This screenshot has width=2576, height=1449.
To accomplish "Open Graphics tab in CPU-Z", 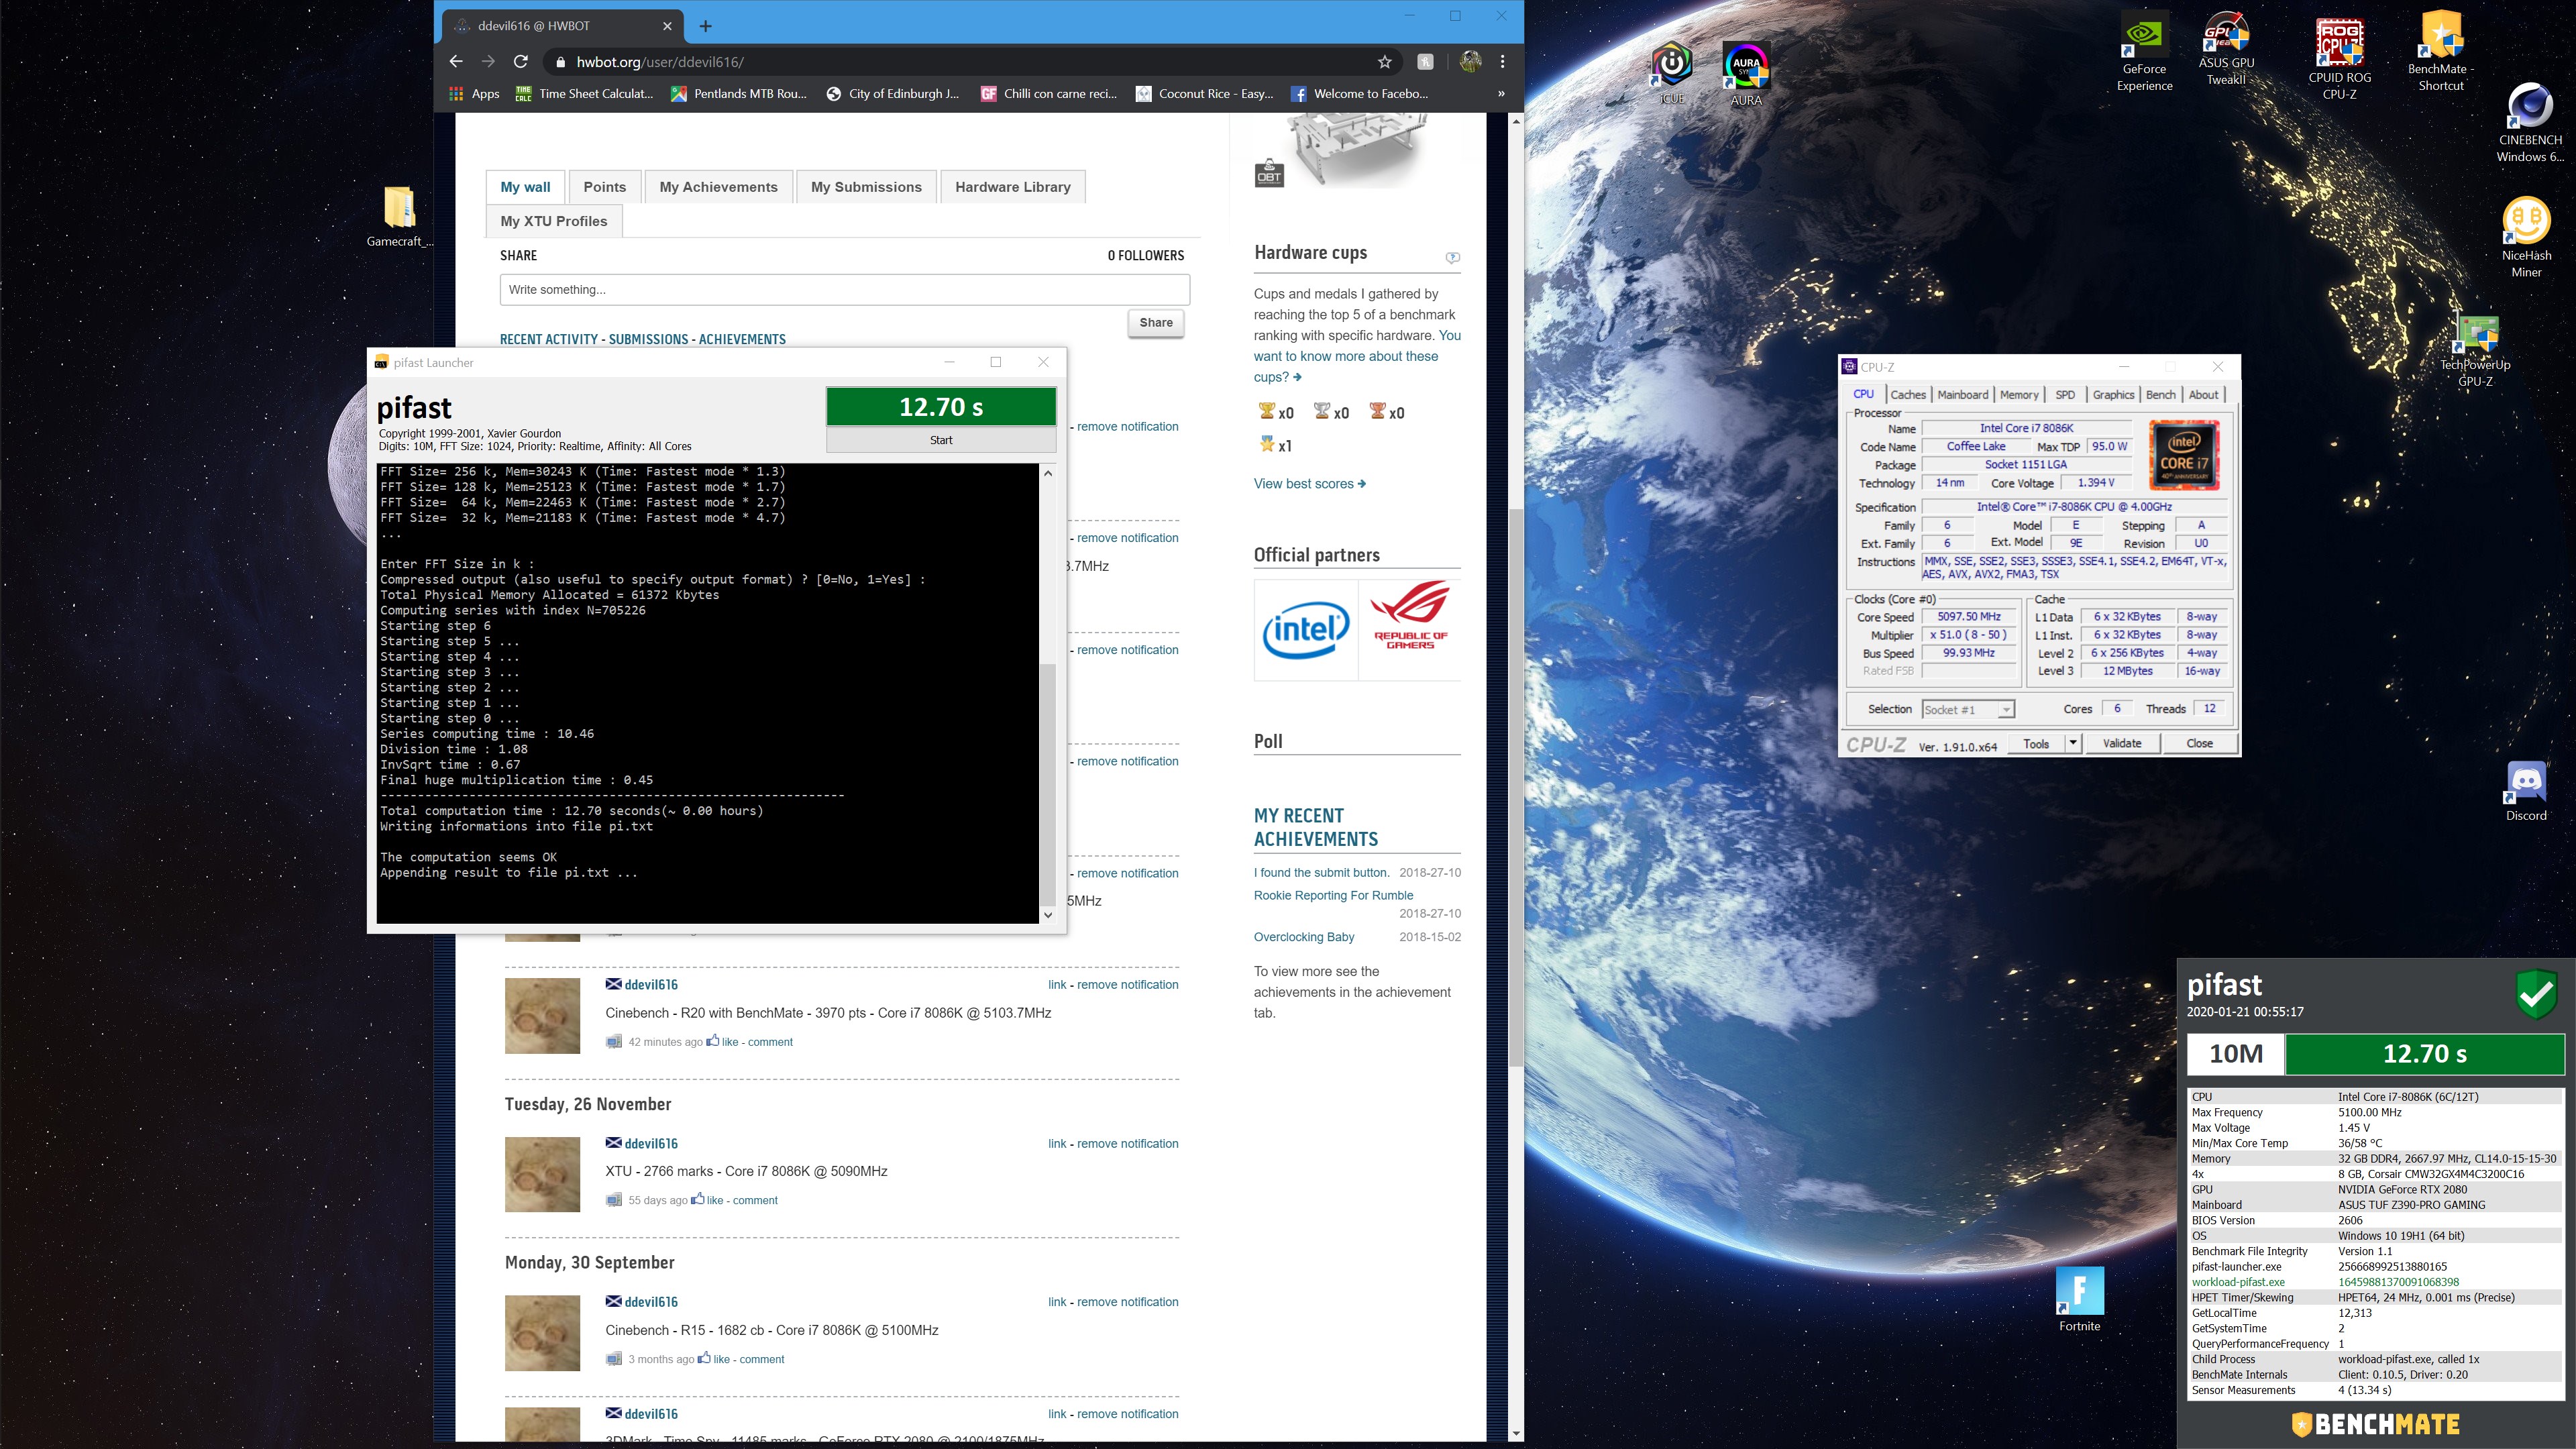I will 2113,395.
